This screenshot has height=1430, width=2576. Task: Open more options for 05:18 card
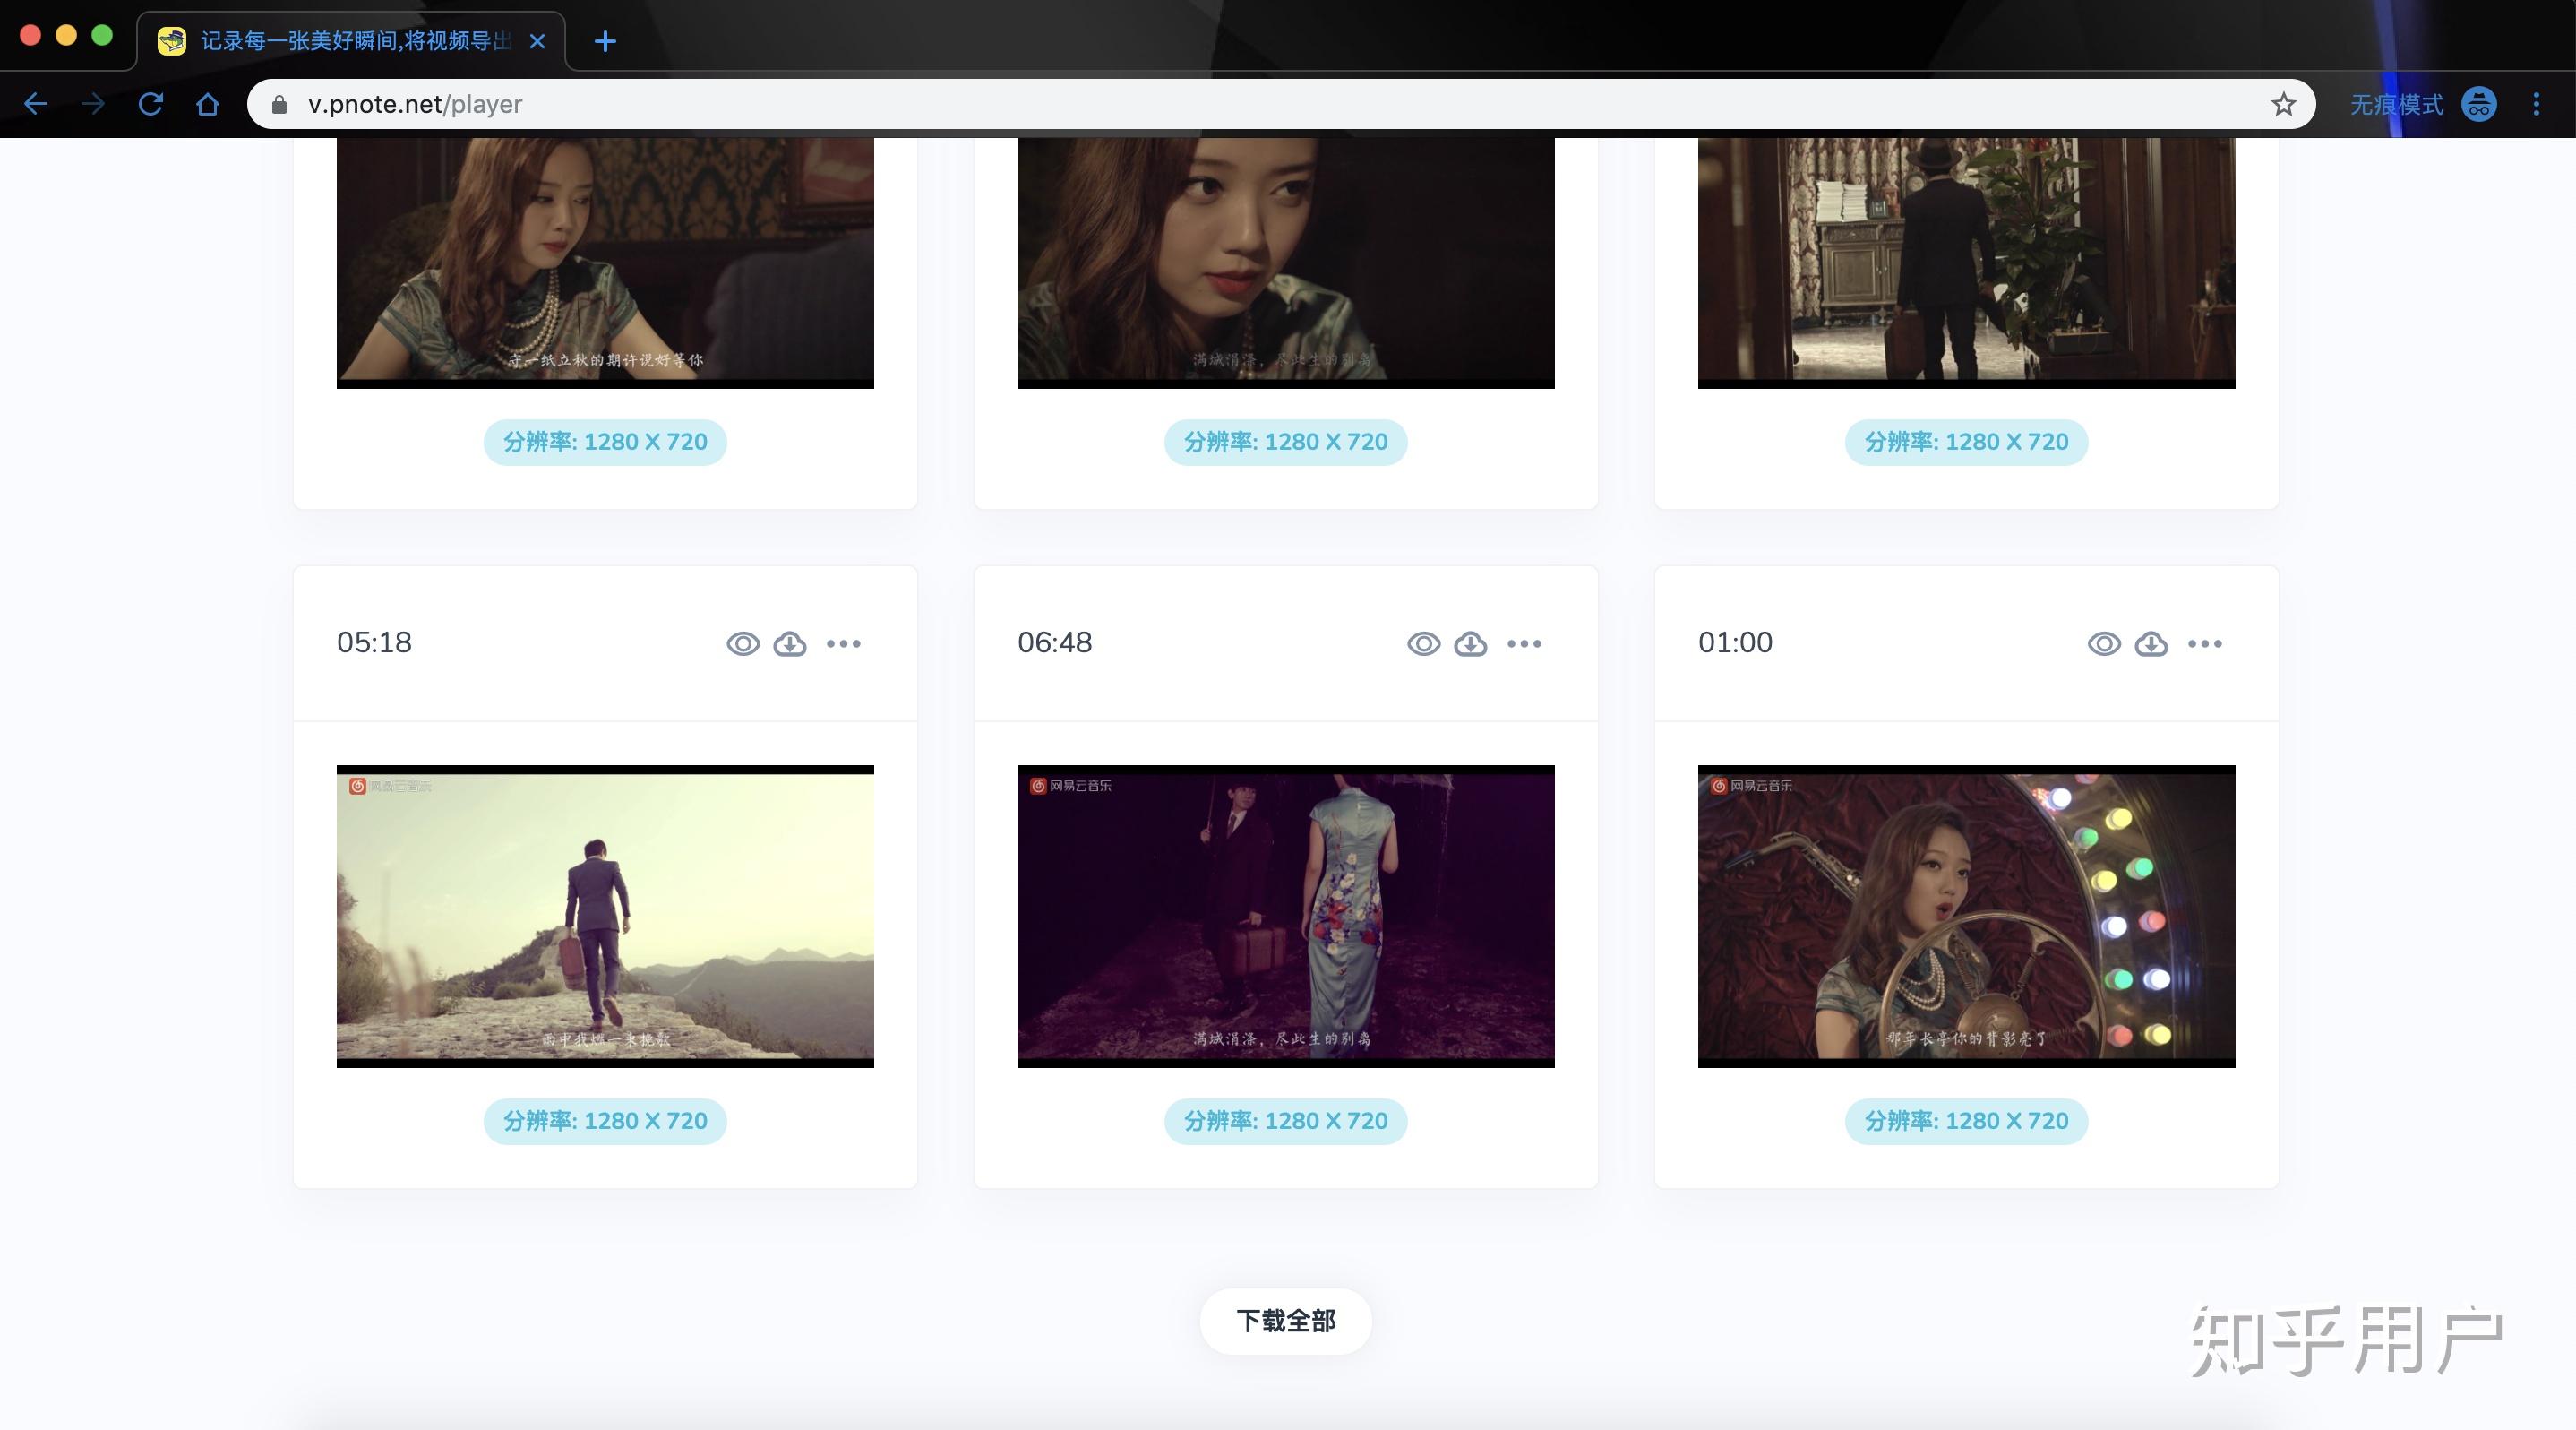843,643
